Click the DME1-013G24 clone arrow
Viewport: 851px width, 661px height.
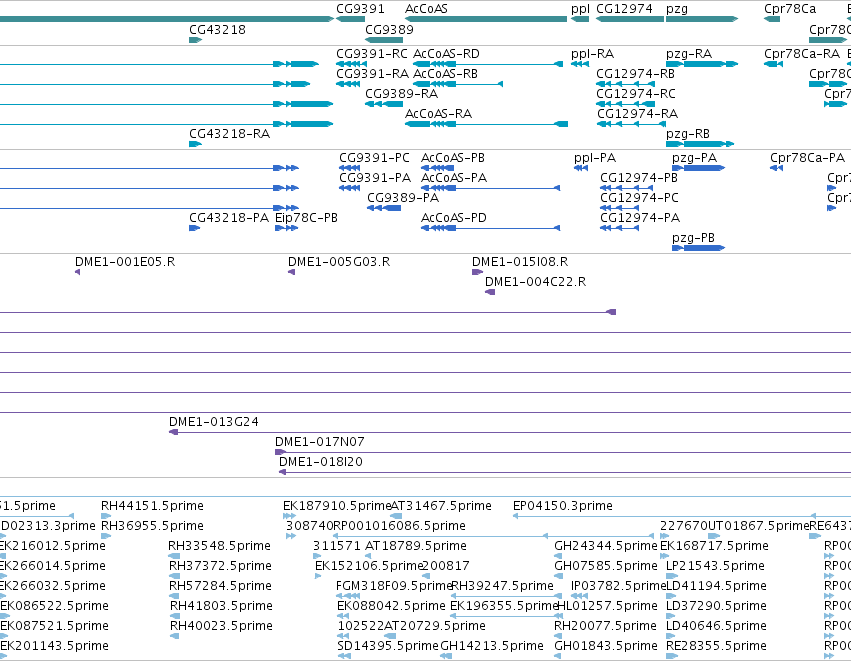[174, 432]
